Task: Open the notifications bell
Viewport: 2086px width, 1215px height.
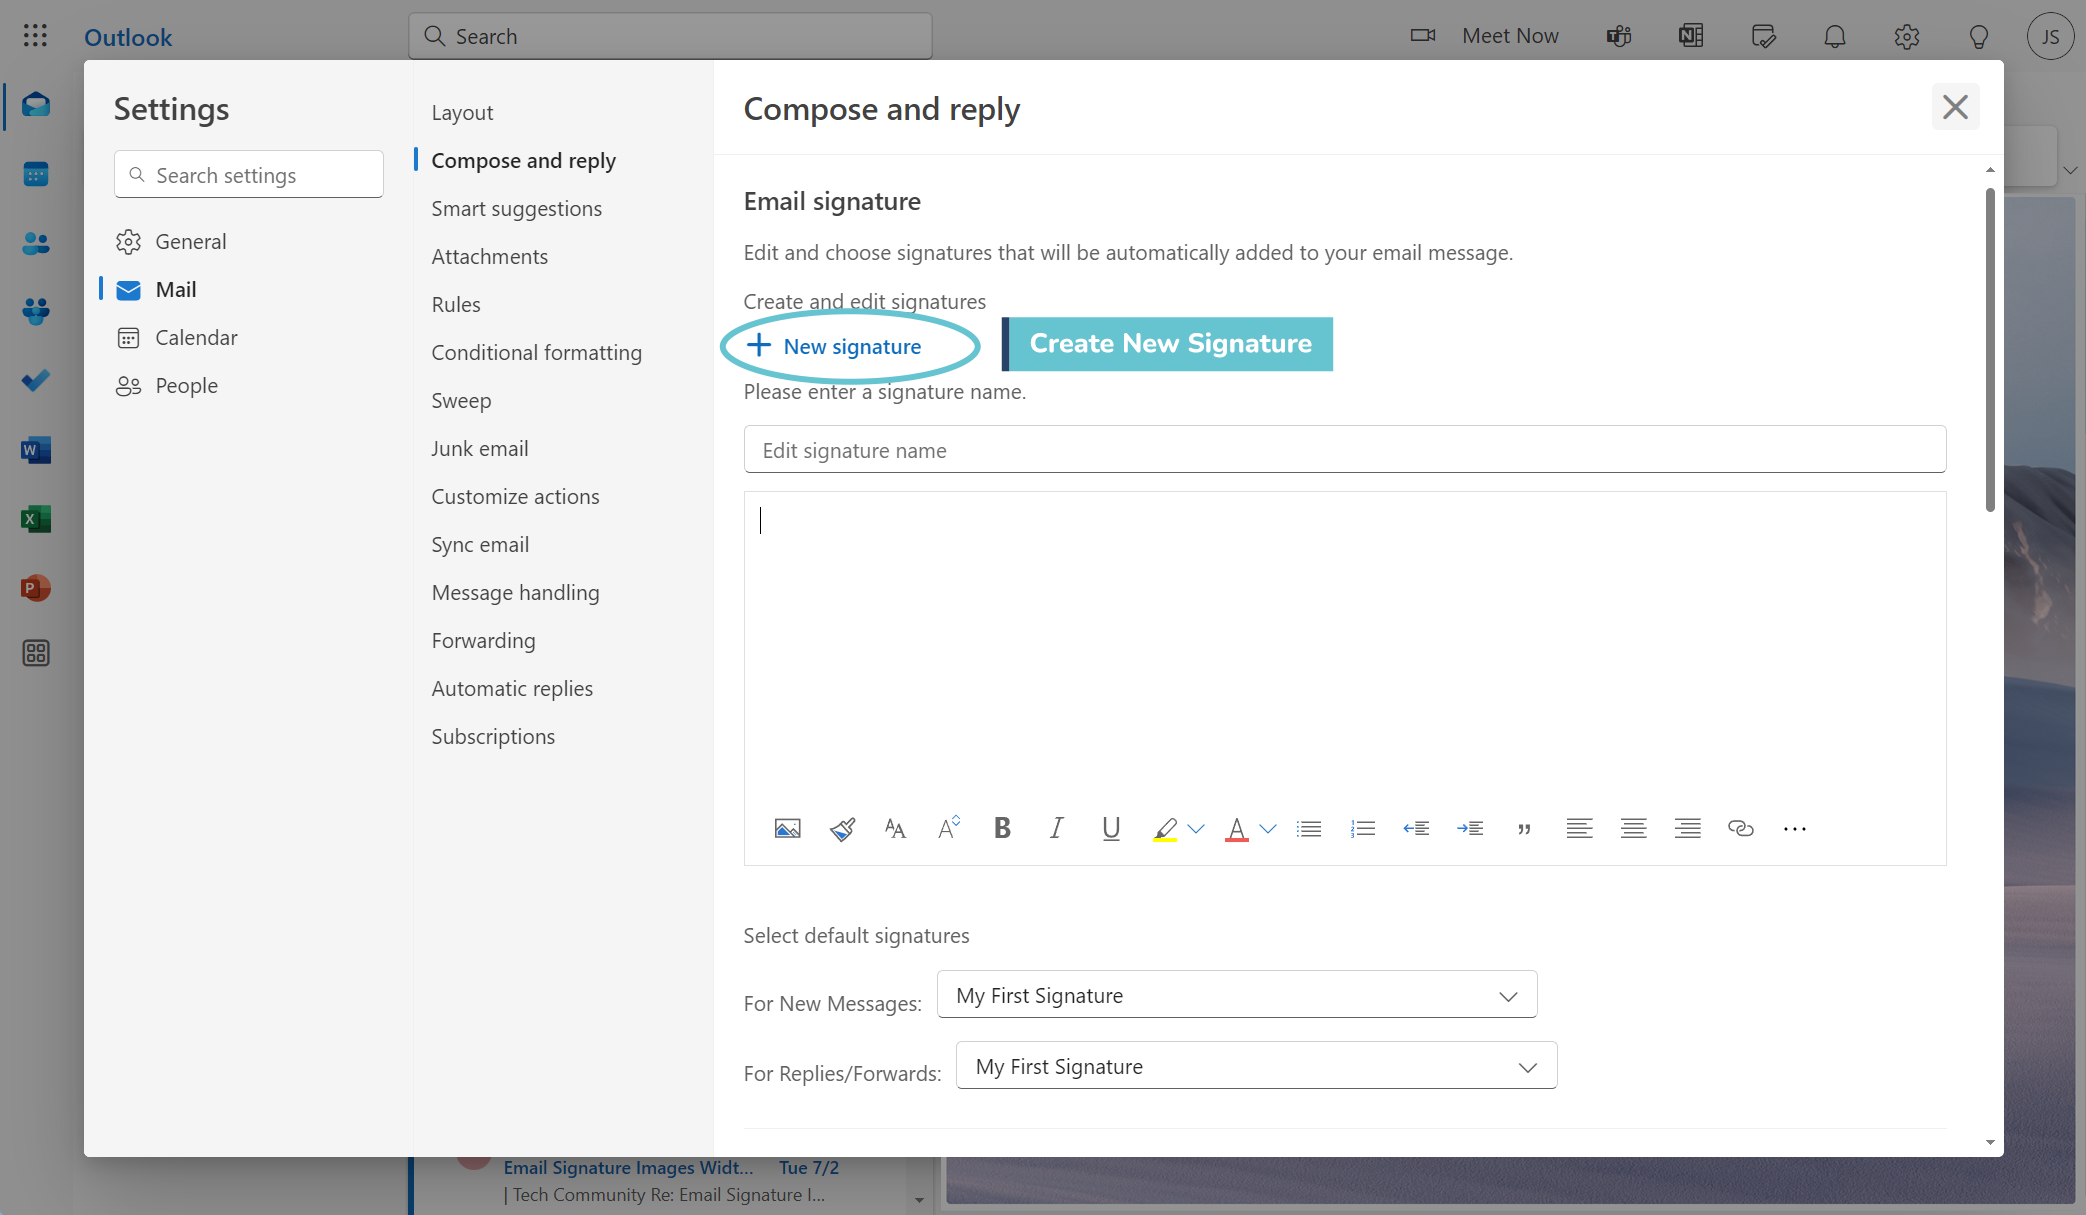Action: click(x=1835, y=36)
